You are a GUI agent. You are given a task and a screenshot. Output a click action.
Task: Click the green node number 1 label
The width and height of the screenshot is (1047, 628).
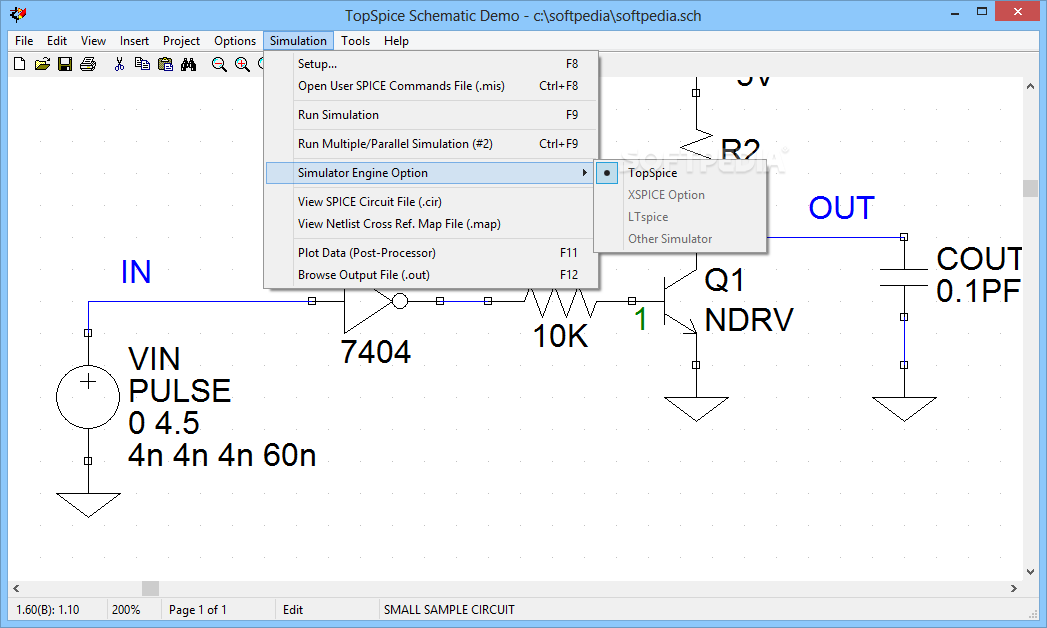641,319
